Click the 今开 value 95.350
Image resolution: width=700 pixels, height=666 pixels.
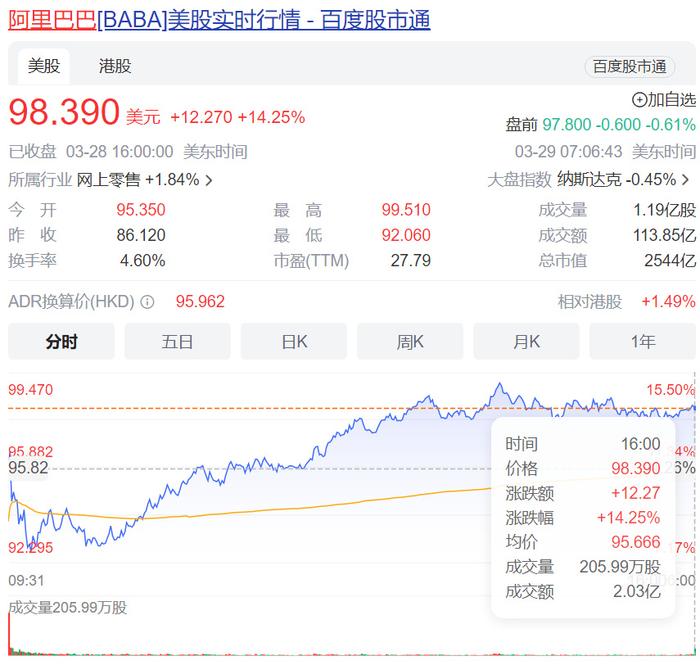[141, 210]
